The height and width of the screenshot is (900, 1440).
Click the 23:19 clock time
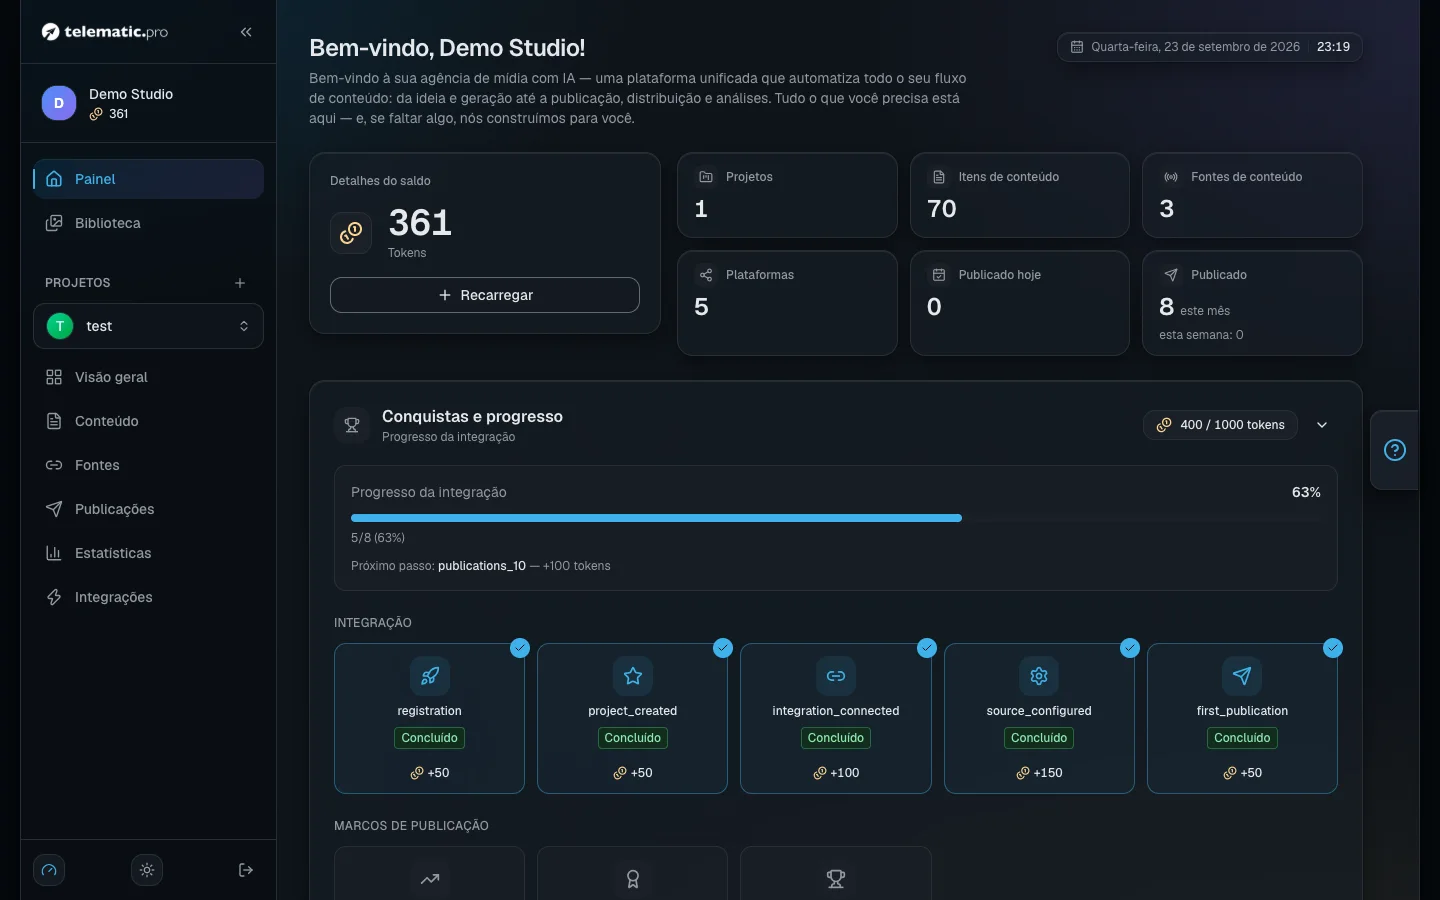tap(1333, 47)
